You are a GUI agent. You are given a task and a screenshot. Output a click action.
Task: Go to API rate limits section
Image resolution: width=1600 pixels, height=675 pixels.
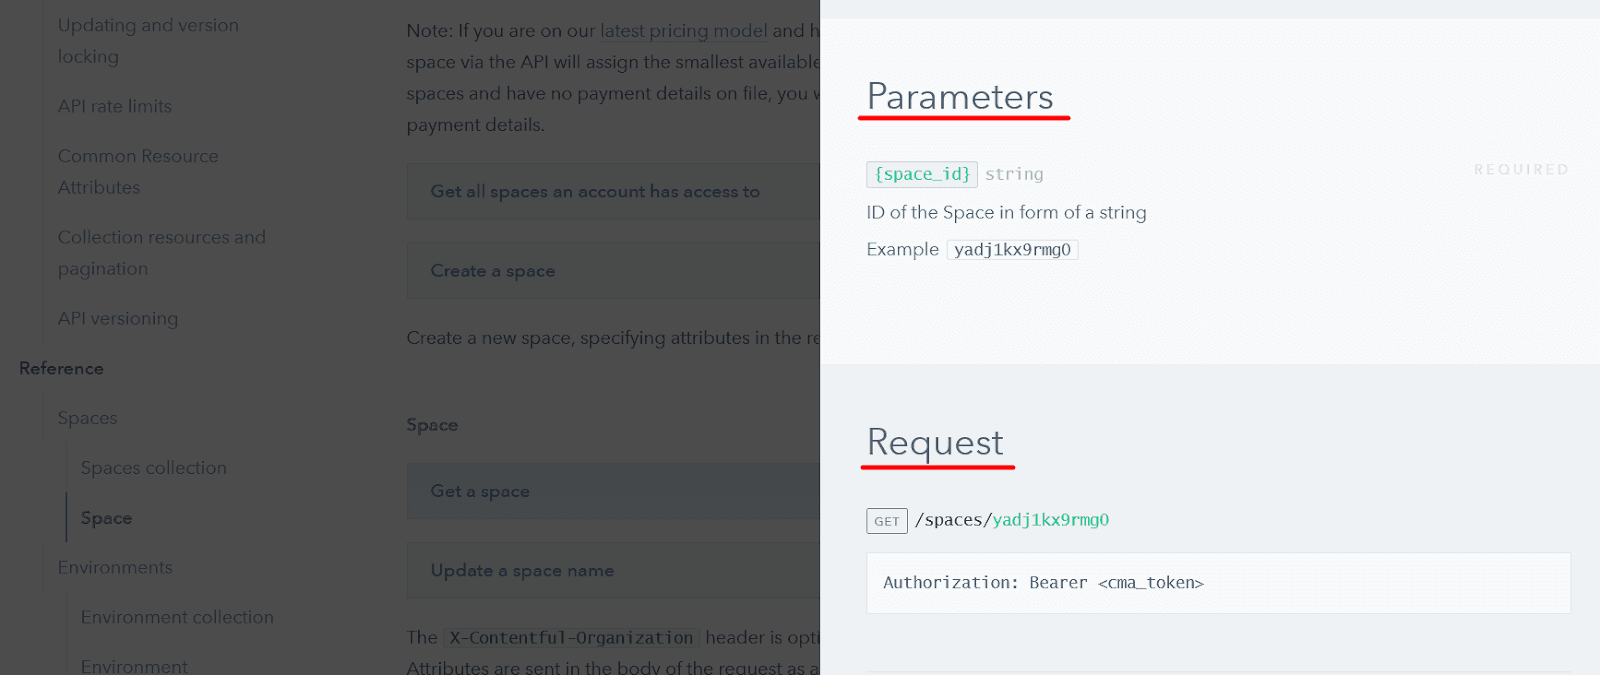[x=115, y=106]
